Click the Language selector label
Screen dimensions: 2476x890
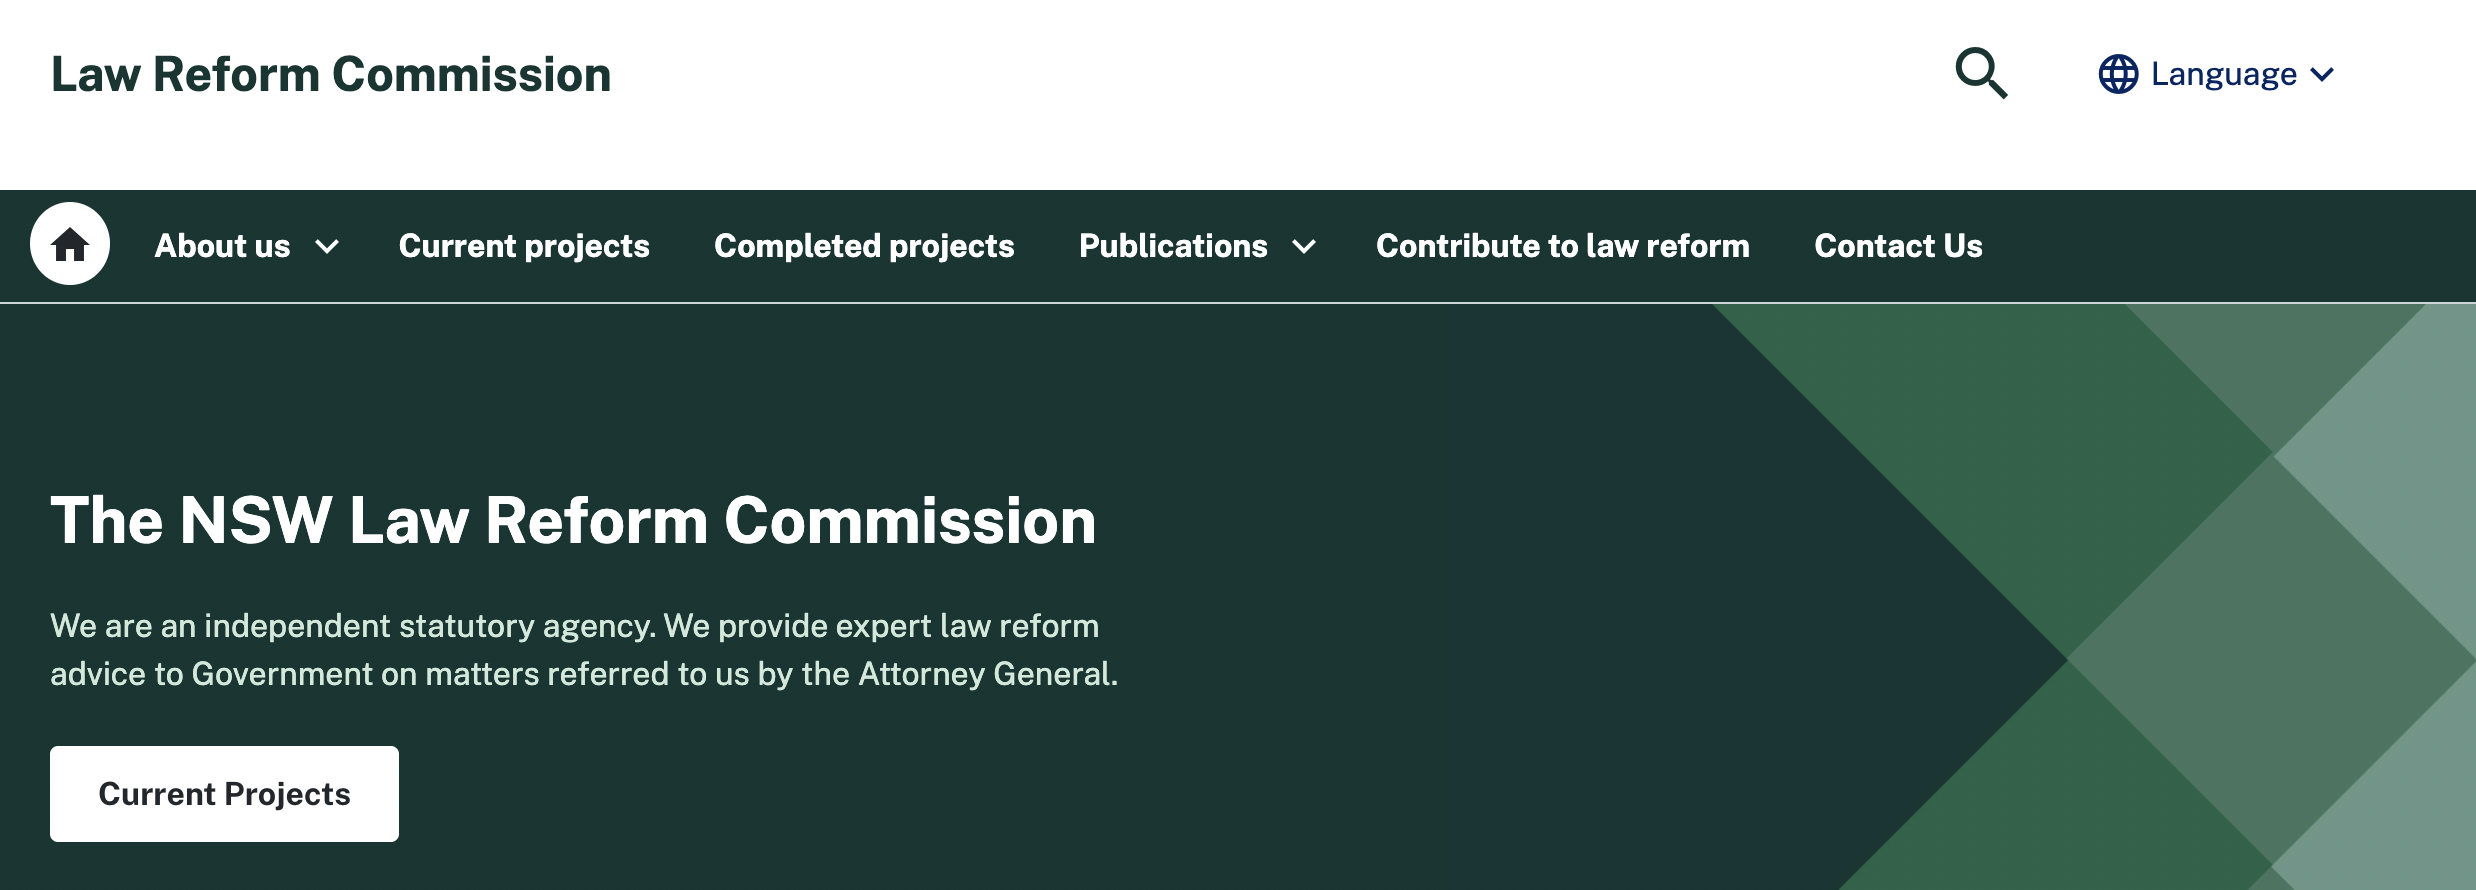pos(2223,74)
